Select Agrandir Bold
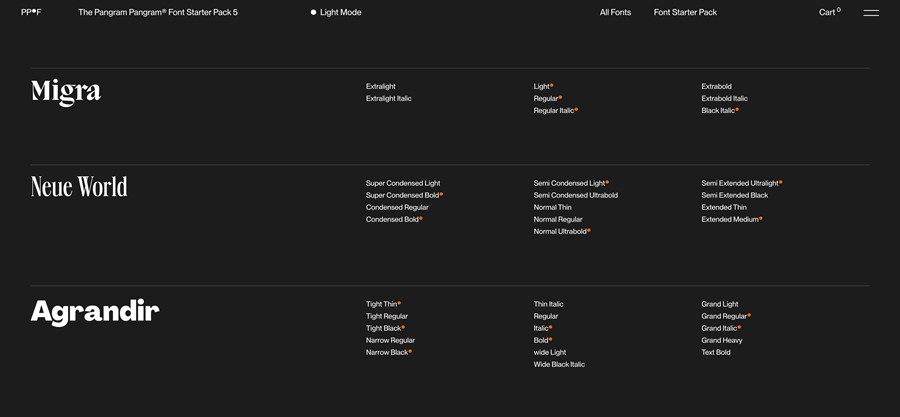This screenshot has width=900, height=417. point(541,341)
